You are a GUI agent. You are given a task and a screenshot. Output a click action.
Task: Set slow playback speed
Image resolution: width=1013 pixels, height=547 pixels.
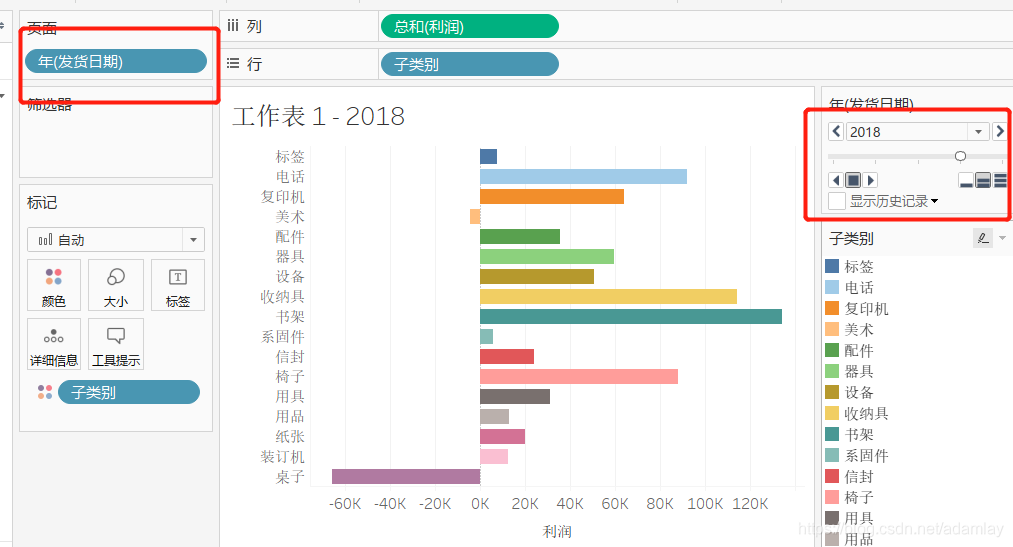click(966, 180)
